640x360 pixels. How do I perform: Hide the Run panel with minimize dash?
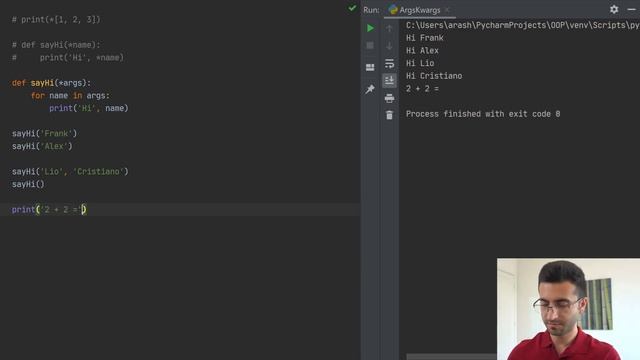(x=631, y=9)
